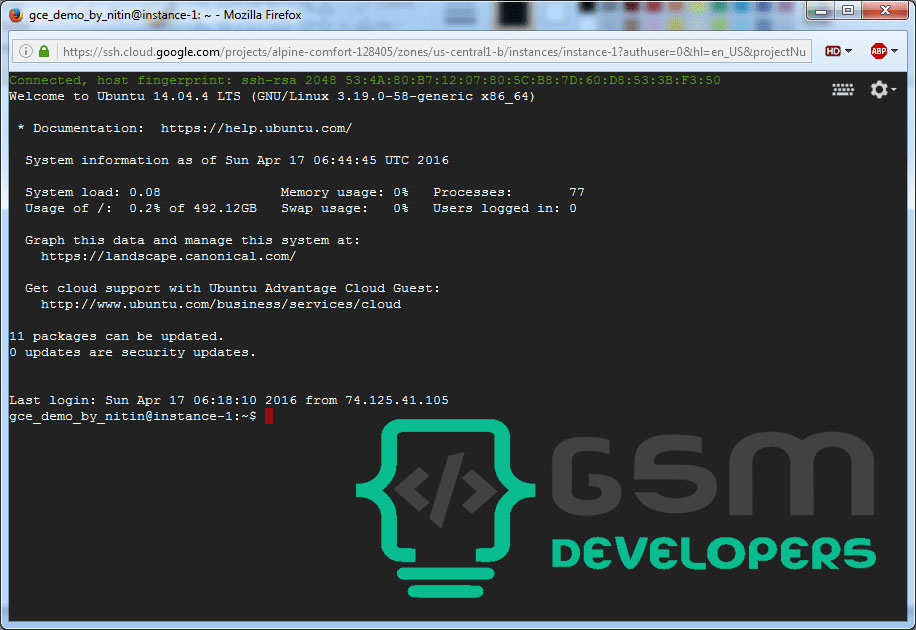916x630 pixels.
Task: Click the host fingerprint connected line
Action: (365, 80)
